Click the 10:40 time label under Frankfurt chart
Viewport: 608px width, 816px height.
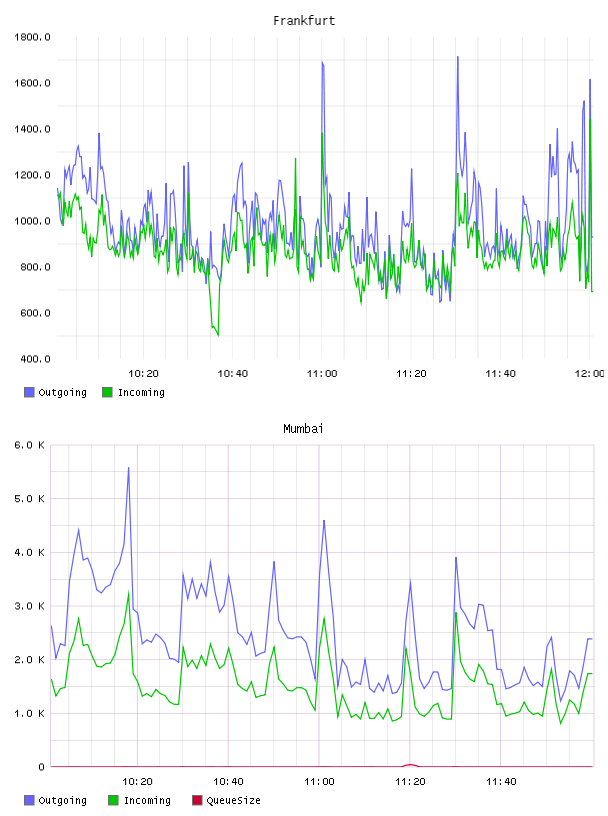pyautogui.click(x=233, y=374)
